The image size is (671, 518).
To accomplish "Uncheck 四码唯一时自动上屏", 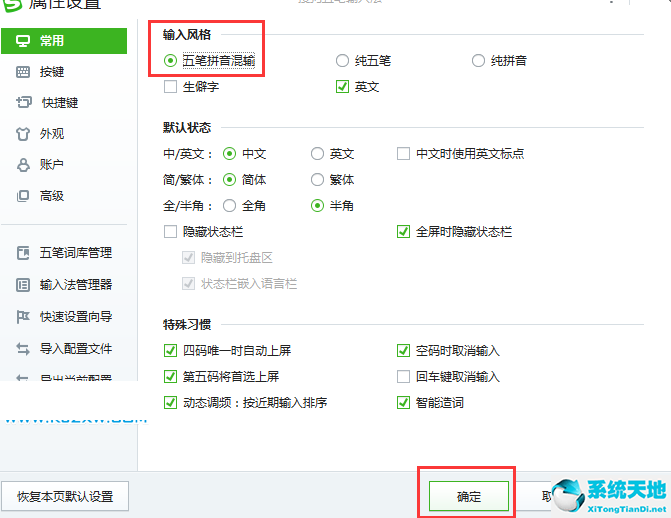I will 170,351.
